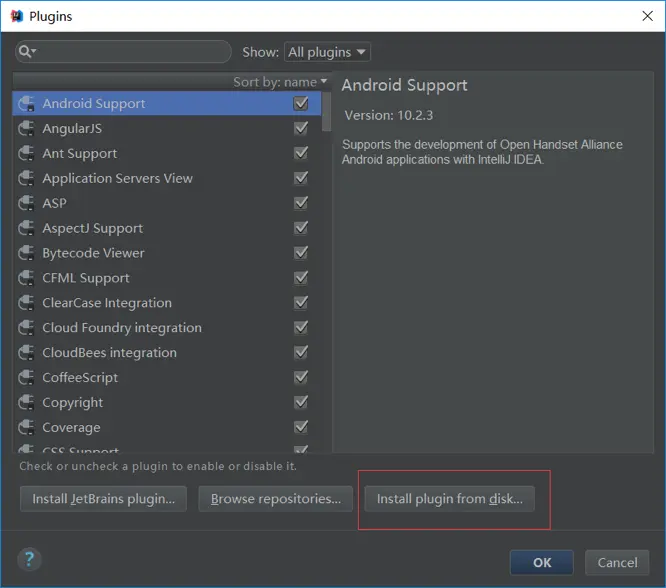Viewport: 666px width, 588px height.
Task: Select CloudBees integration row text
Action: click(x=110, y=353)
